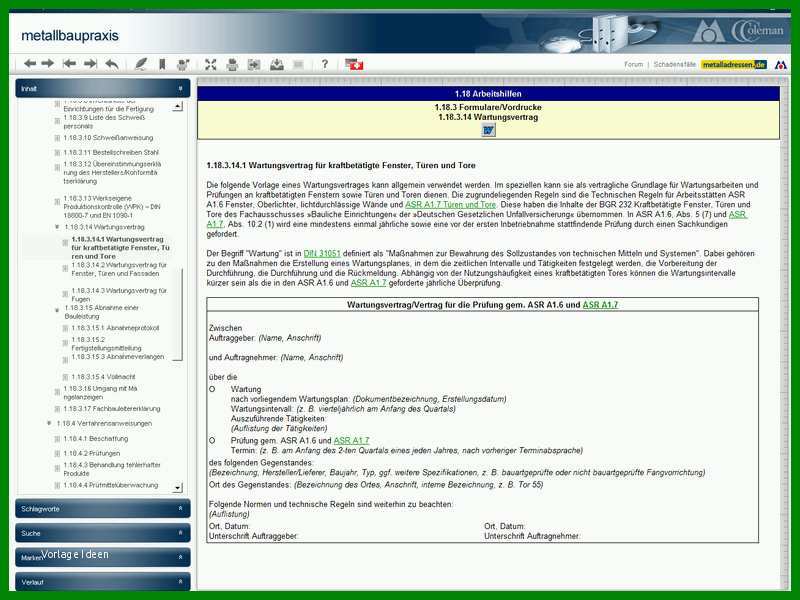Jump to last page arrow icon

tap(90, 64)
